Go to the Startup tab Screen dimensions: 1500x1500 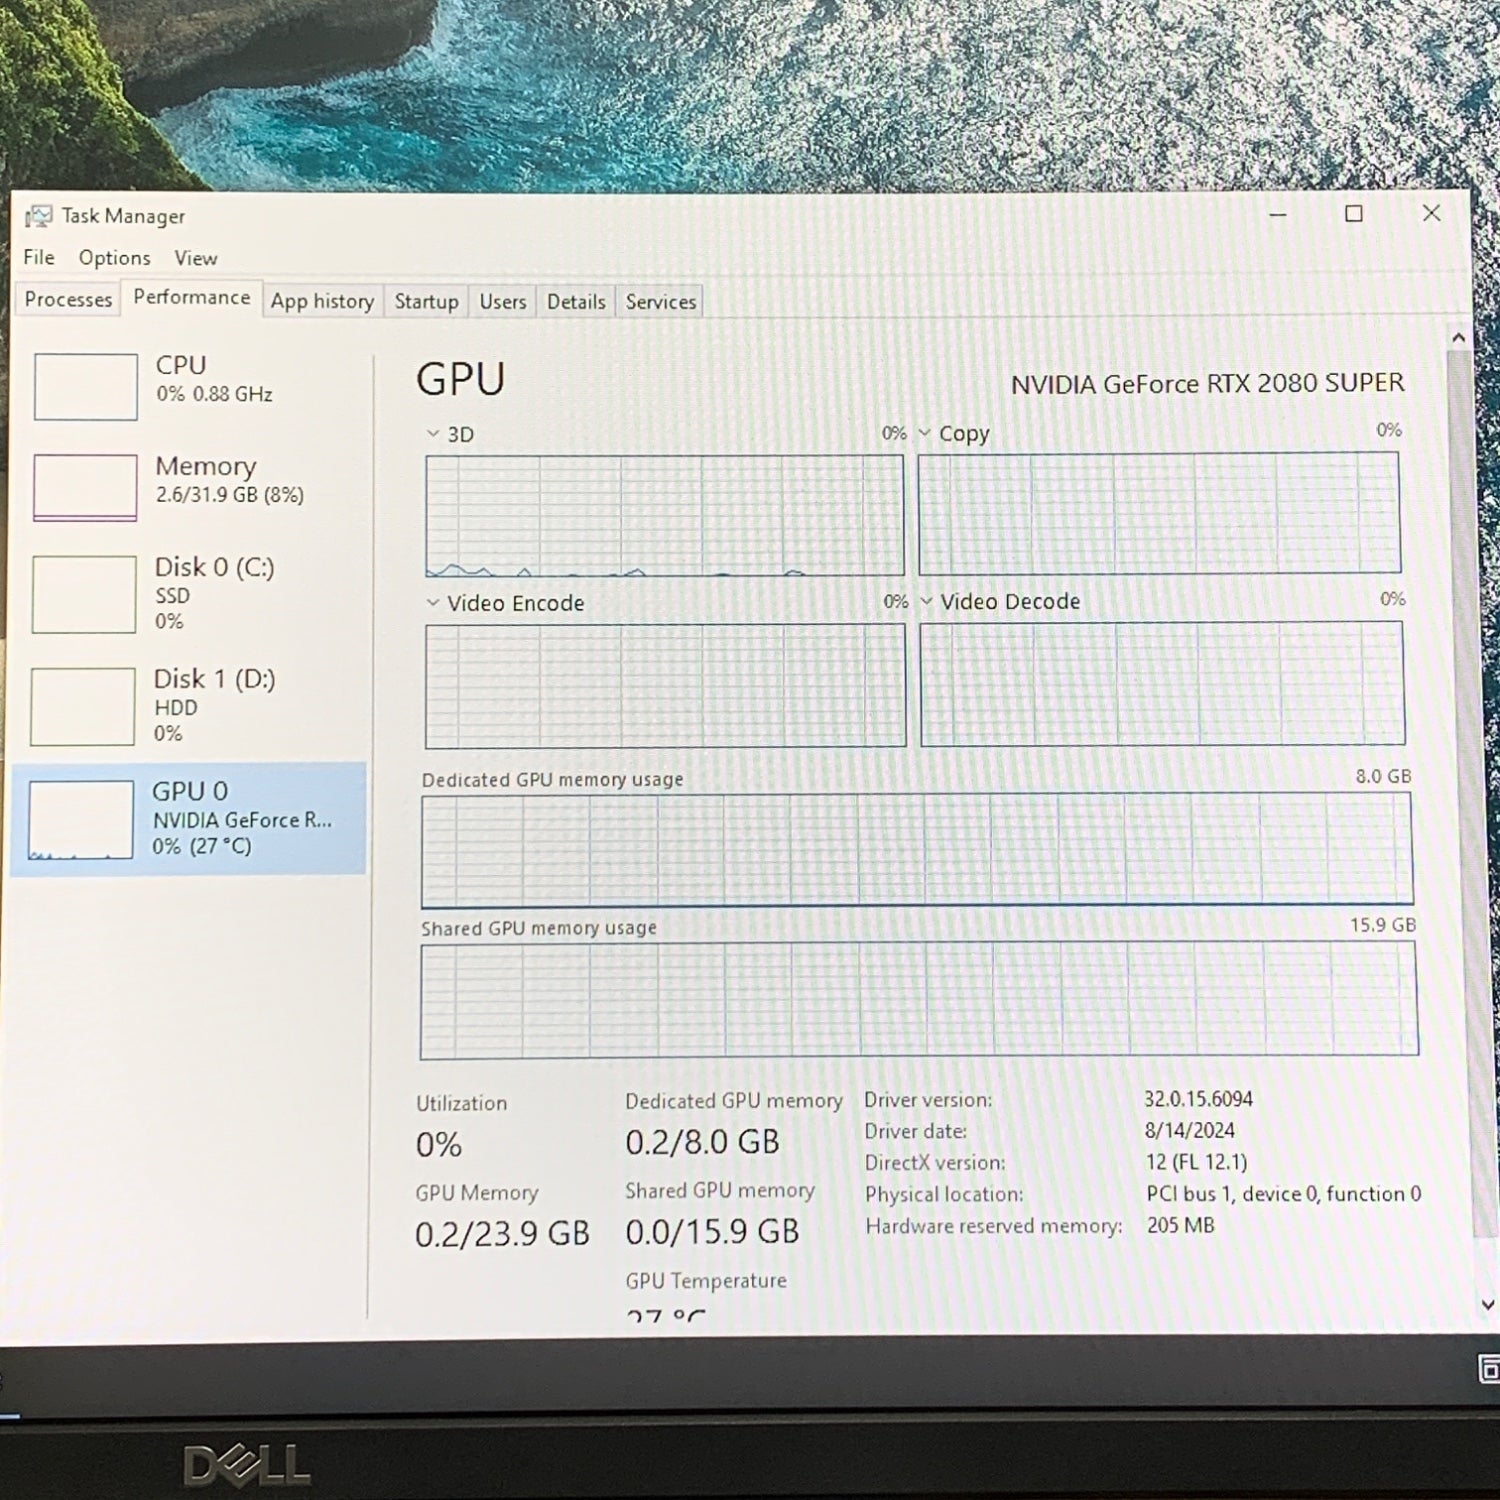pyautogui.click(x=426, y=301)
